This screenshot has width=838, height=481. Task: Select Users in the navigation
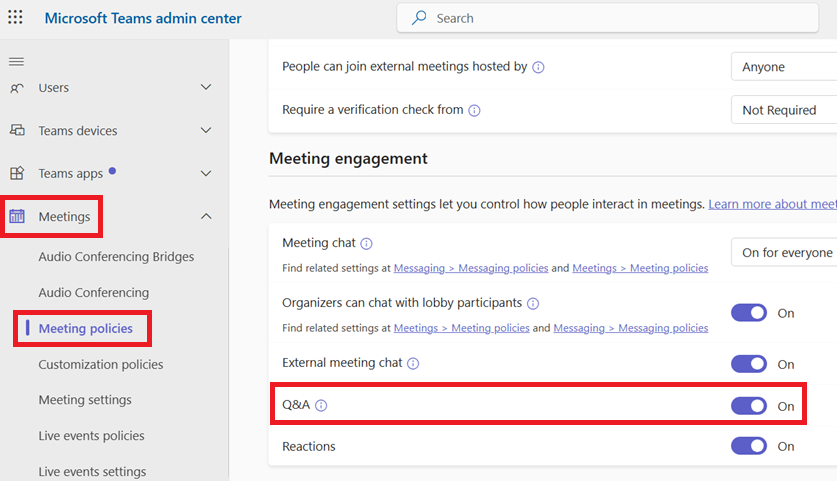coord(53,88)
